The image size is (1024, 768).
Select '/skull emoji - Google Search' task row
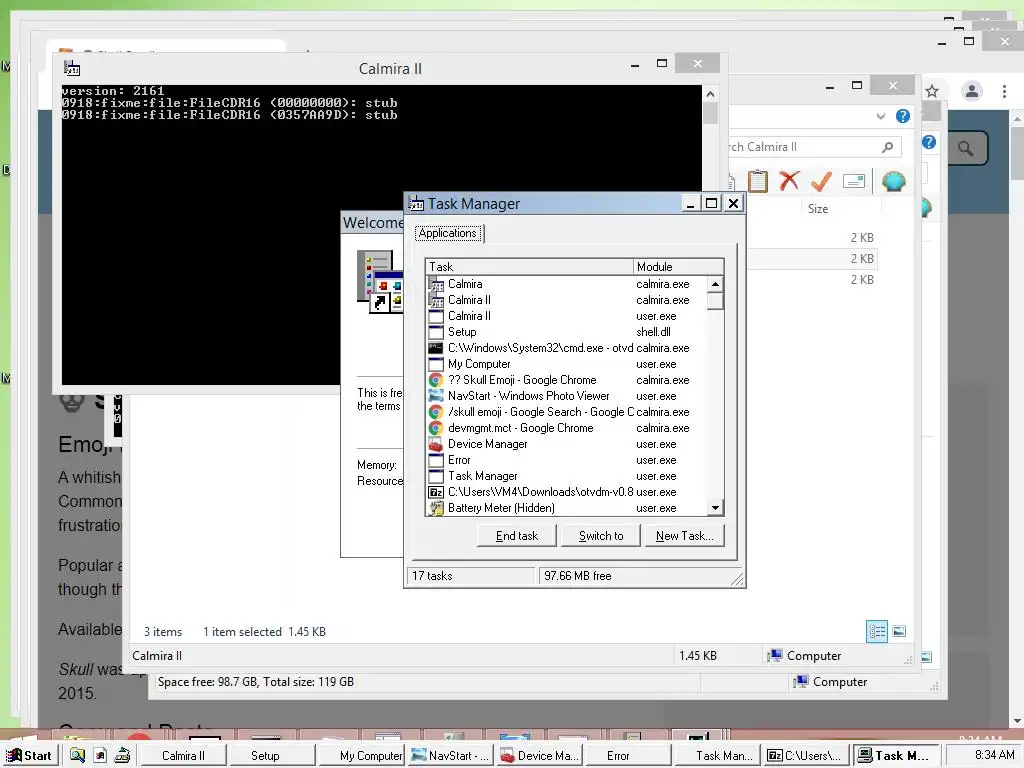tap(567, 412)
